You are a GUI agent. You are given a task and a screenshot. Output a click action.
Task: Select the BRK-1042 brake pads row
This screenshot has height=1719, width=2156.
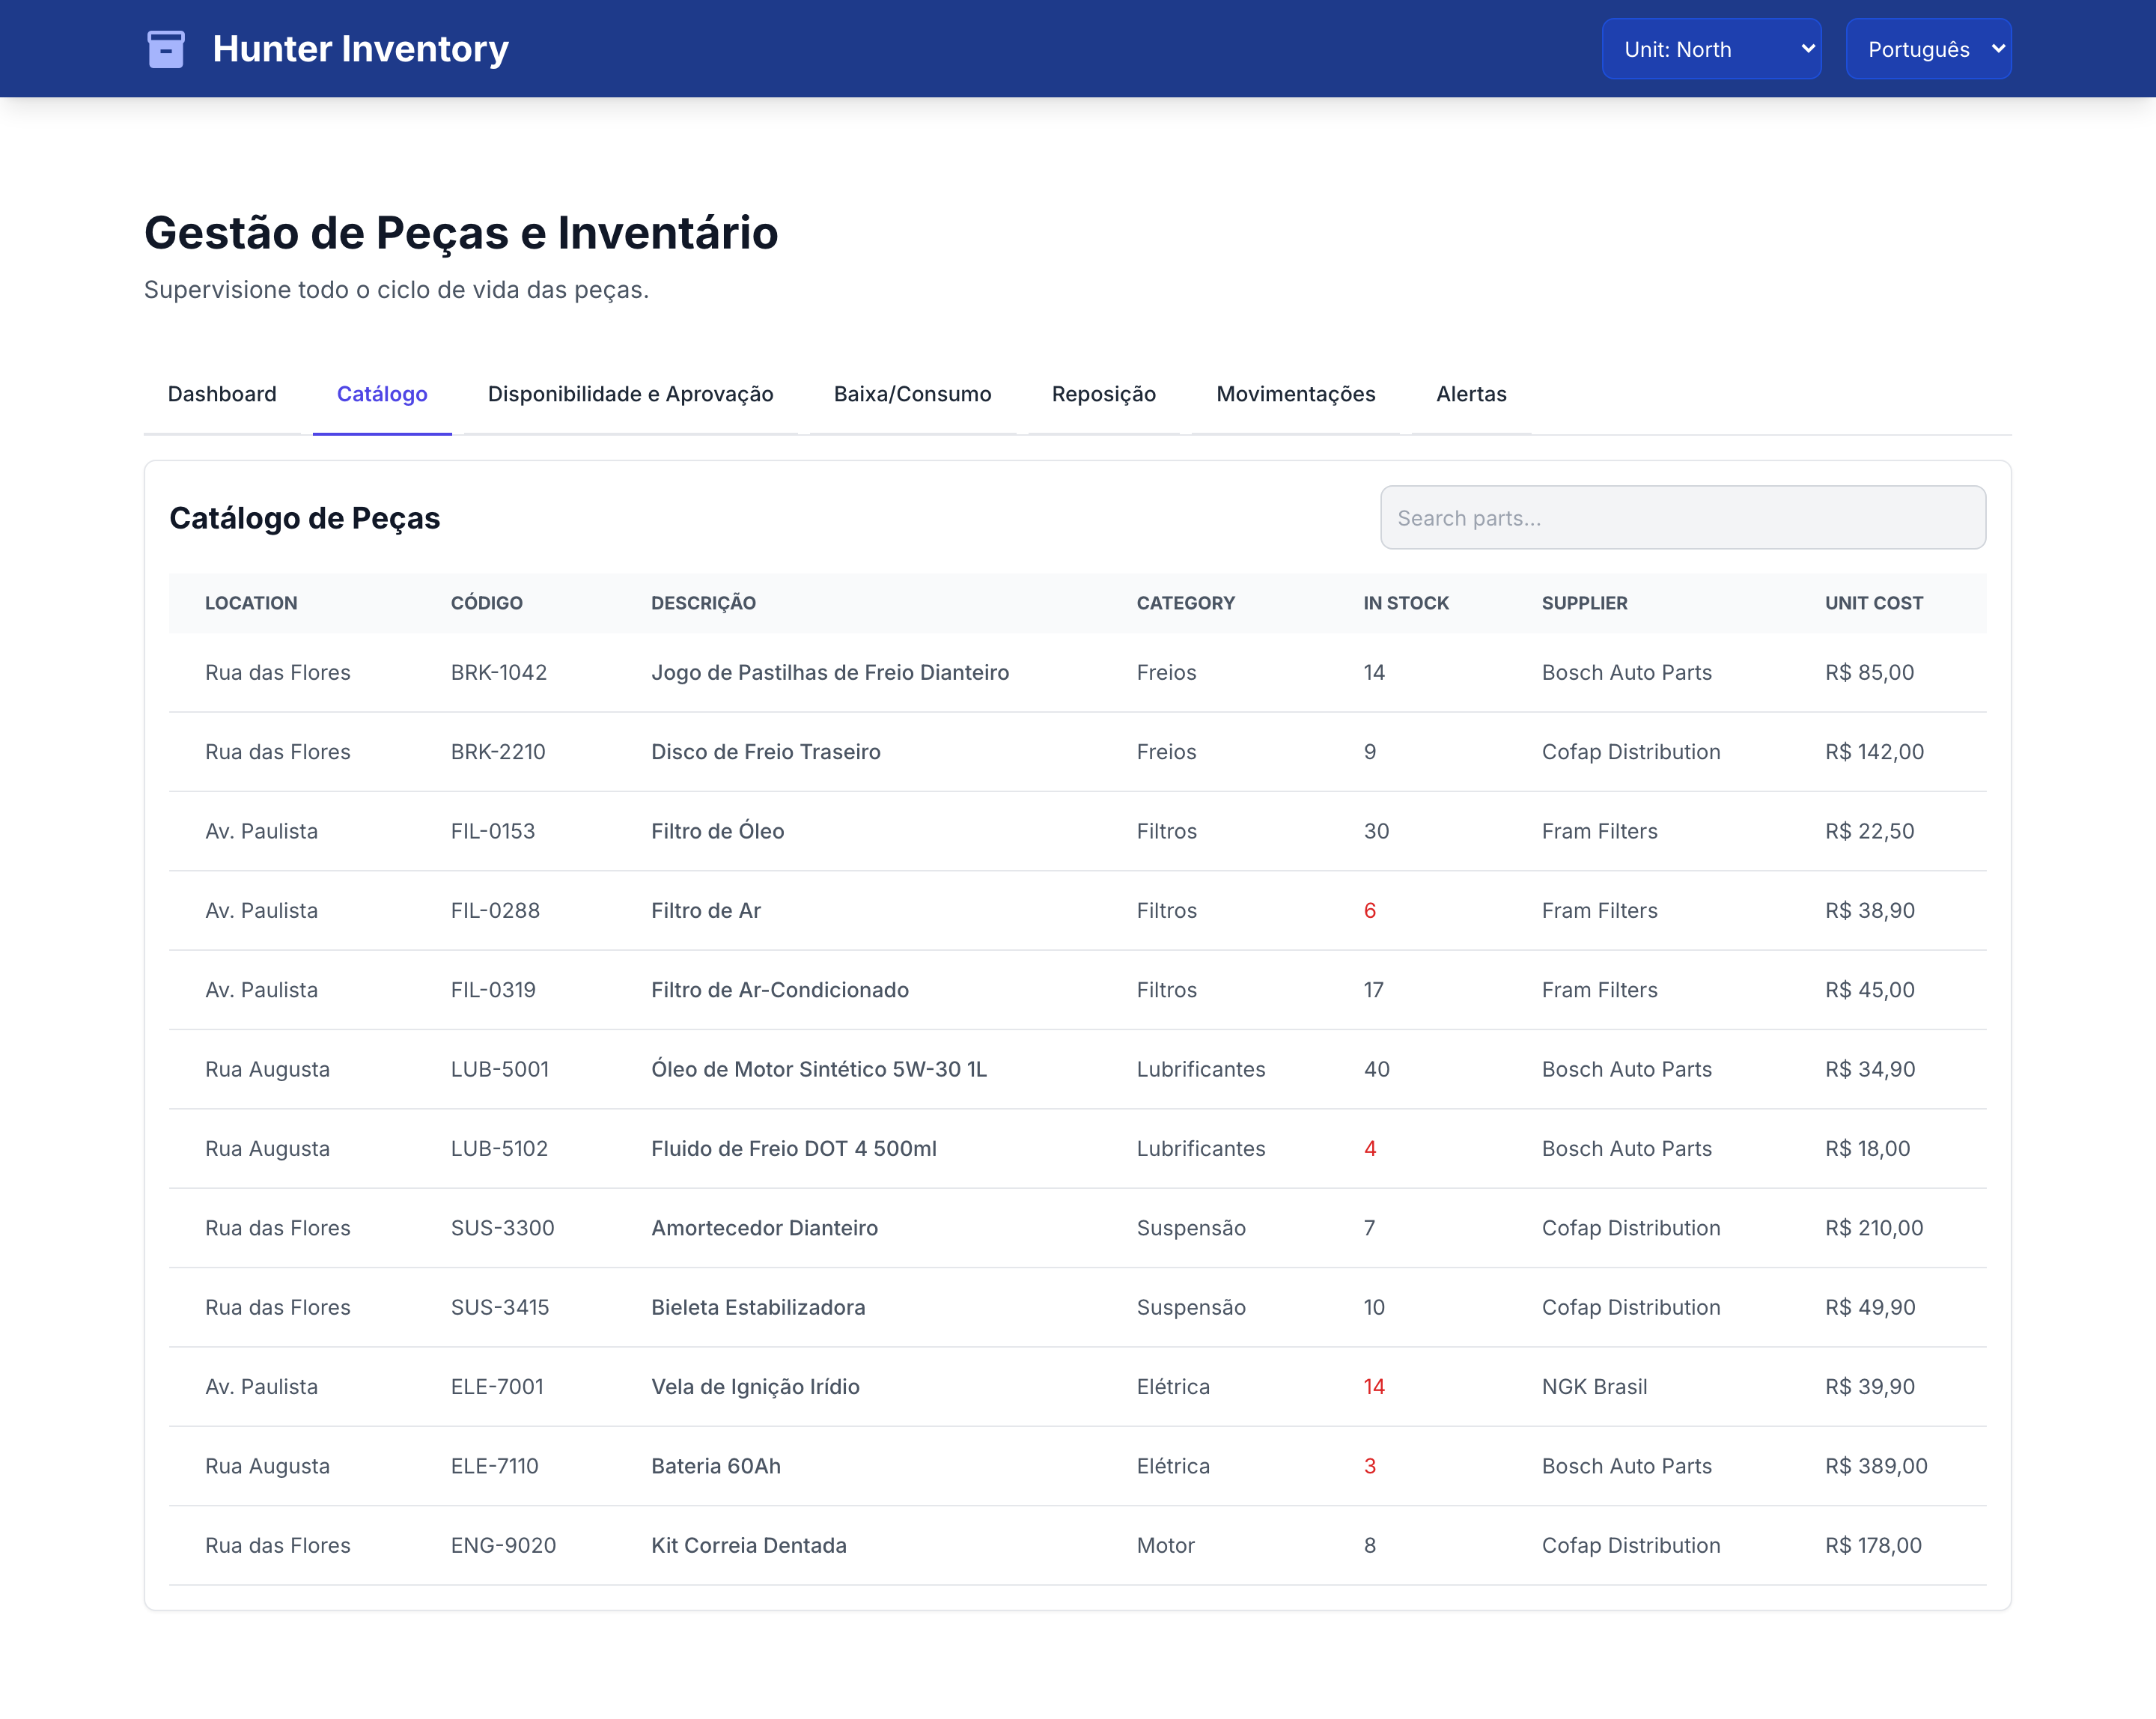coord(1077,672)
